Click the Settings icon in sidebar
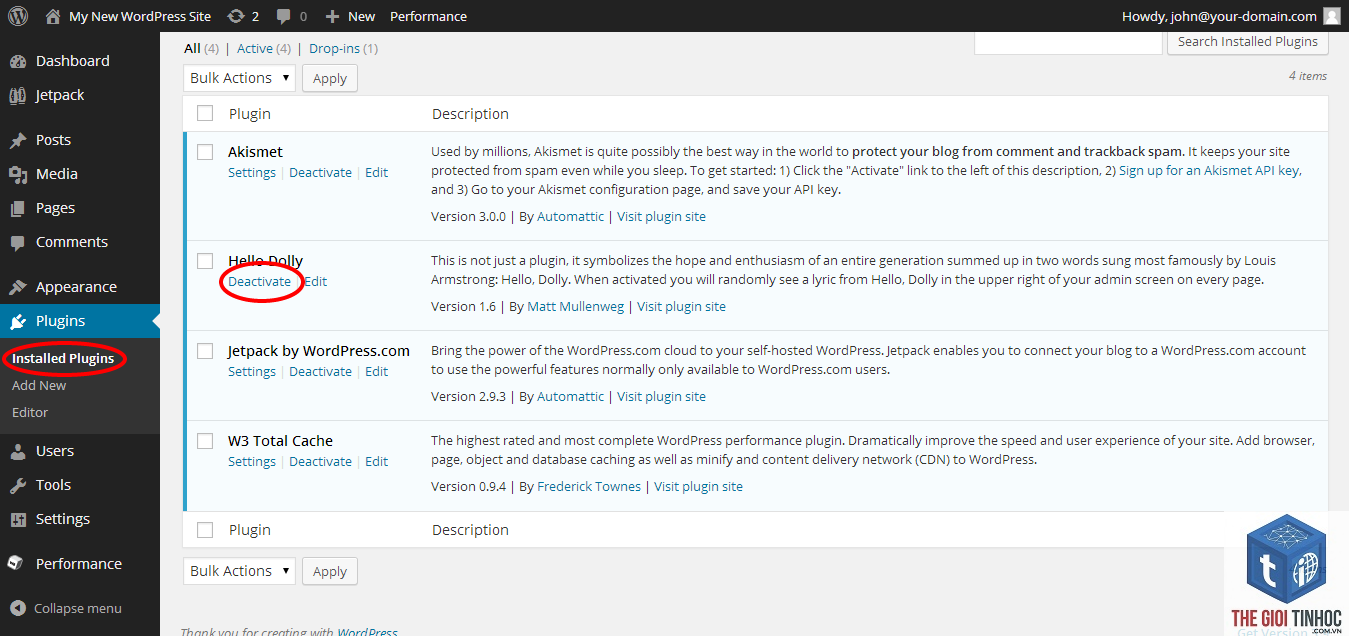 tap(18, 519)
